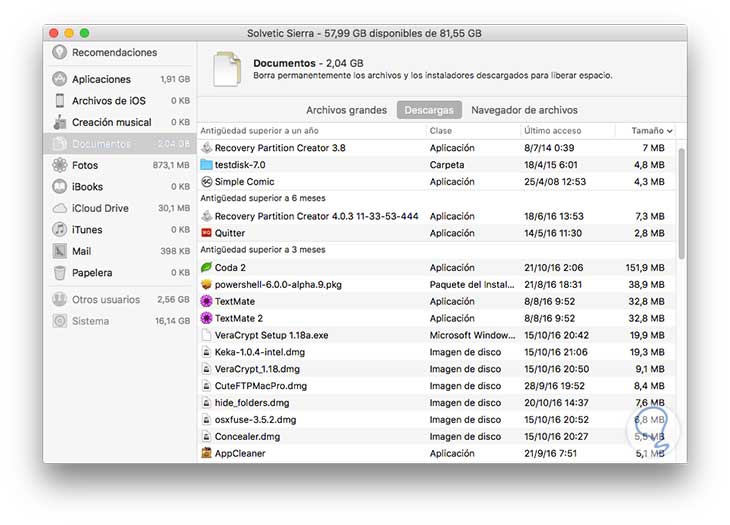Click the large Documentos header icon
The width and height of the screenshot is (730, 525).
pos(227,69)
